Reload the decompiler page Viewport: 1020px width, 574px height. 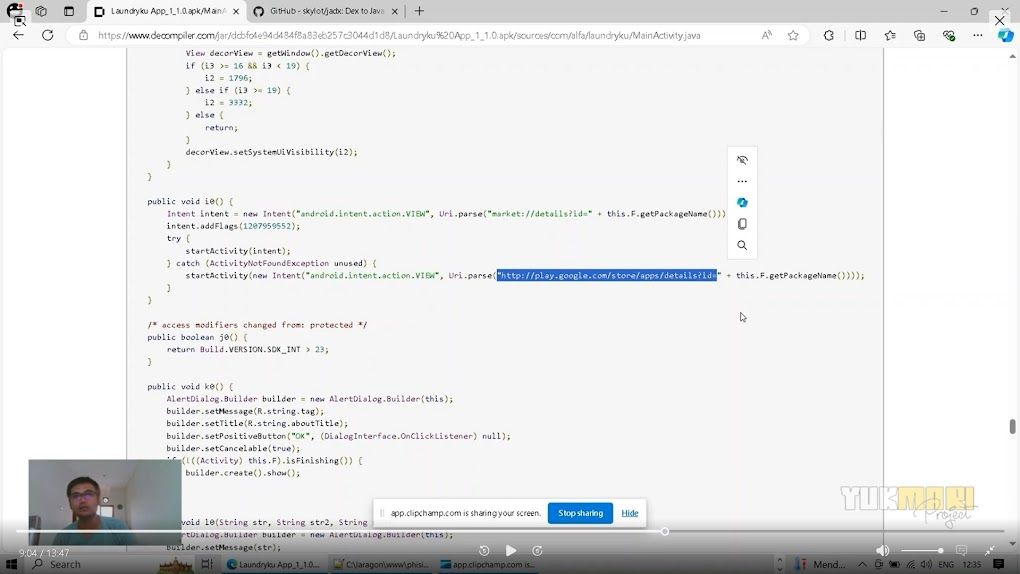click(x=47, y=35)
